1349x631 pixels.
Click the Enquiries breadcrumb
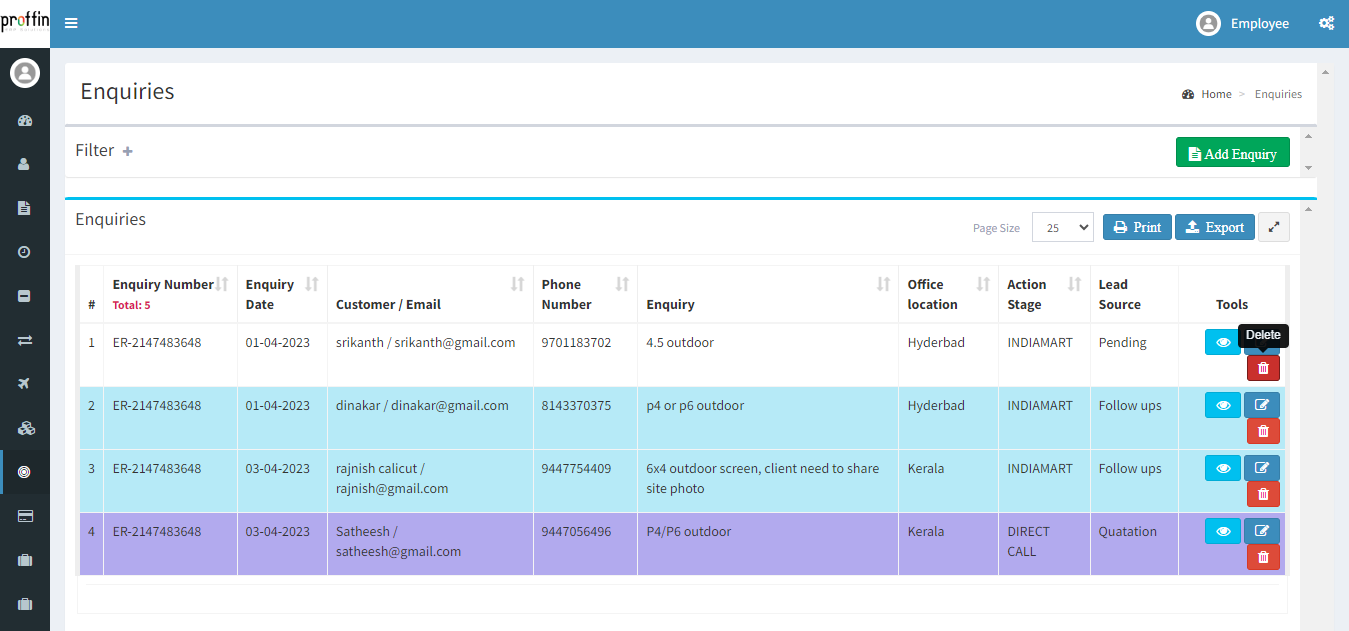click(x=1278, y=94)
